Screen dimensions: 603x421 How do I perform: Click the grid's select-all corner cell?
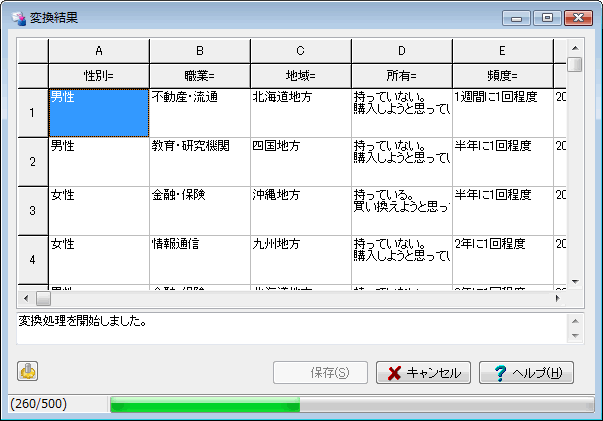click(x=32, y=50)
